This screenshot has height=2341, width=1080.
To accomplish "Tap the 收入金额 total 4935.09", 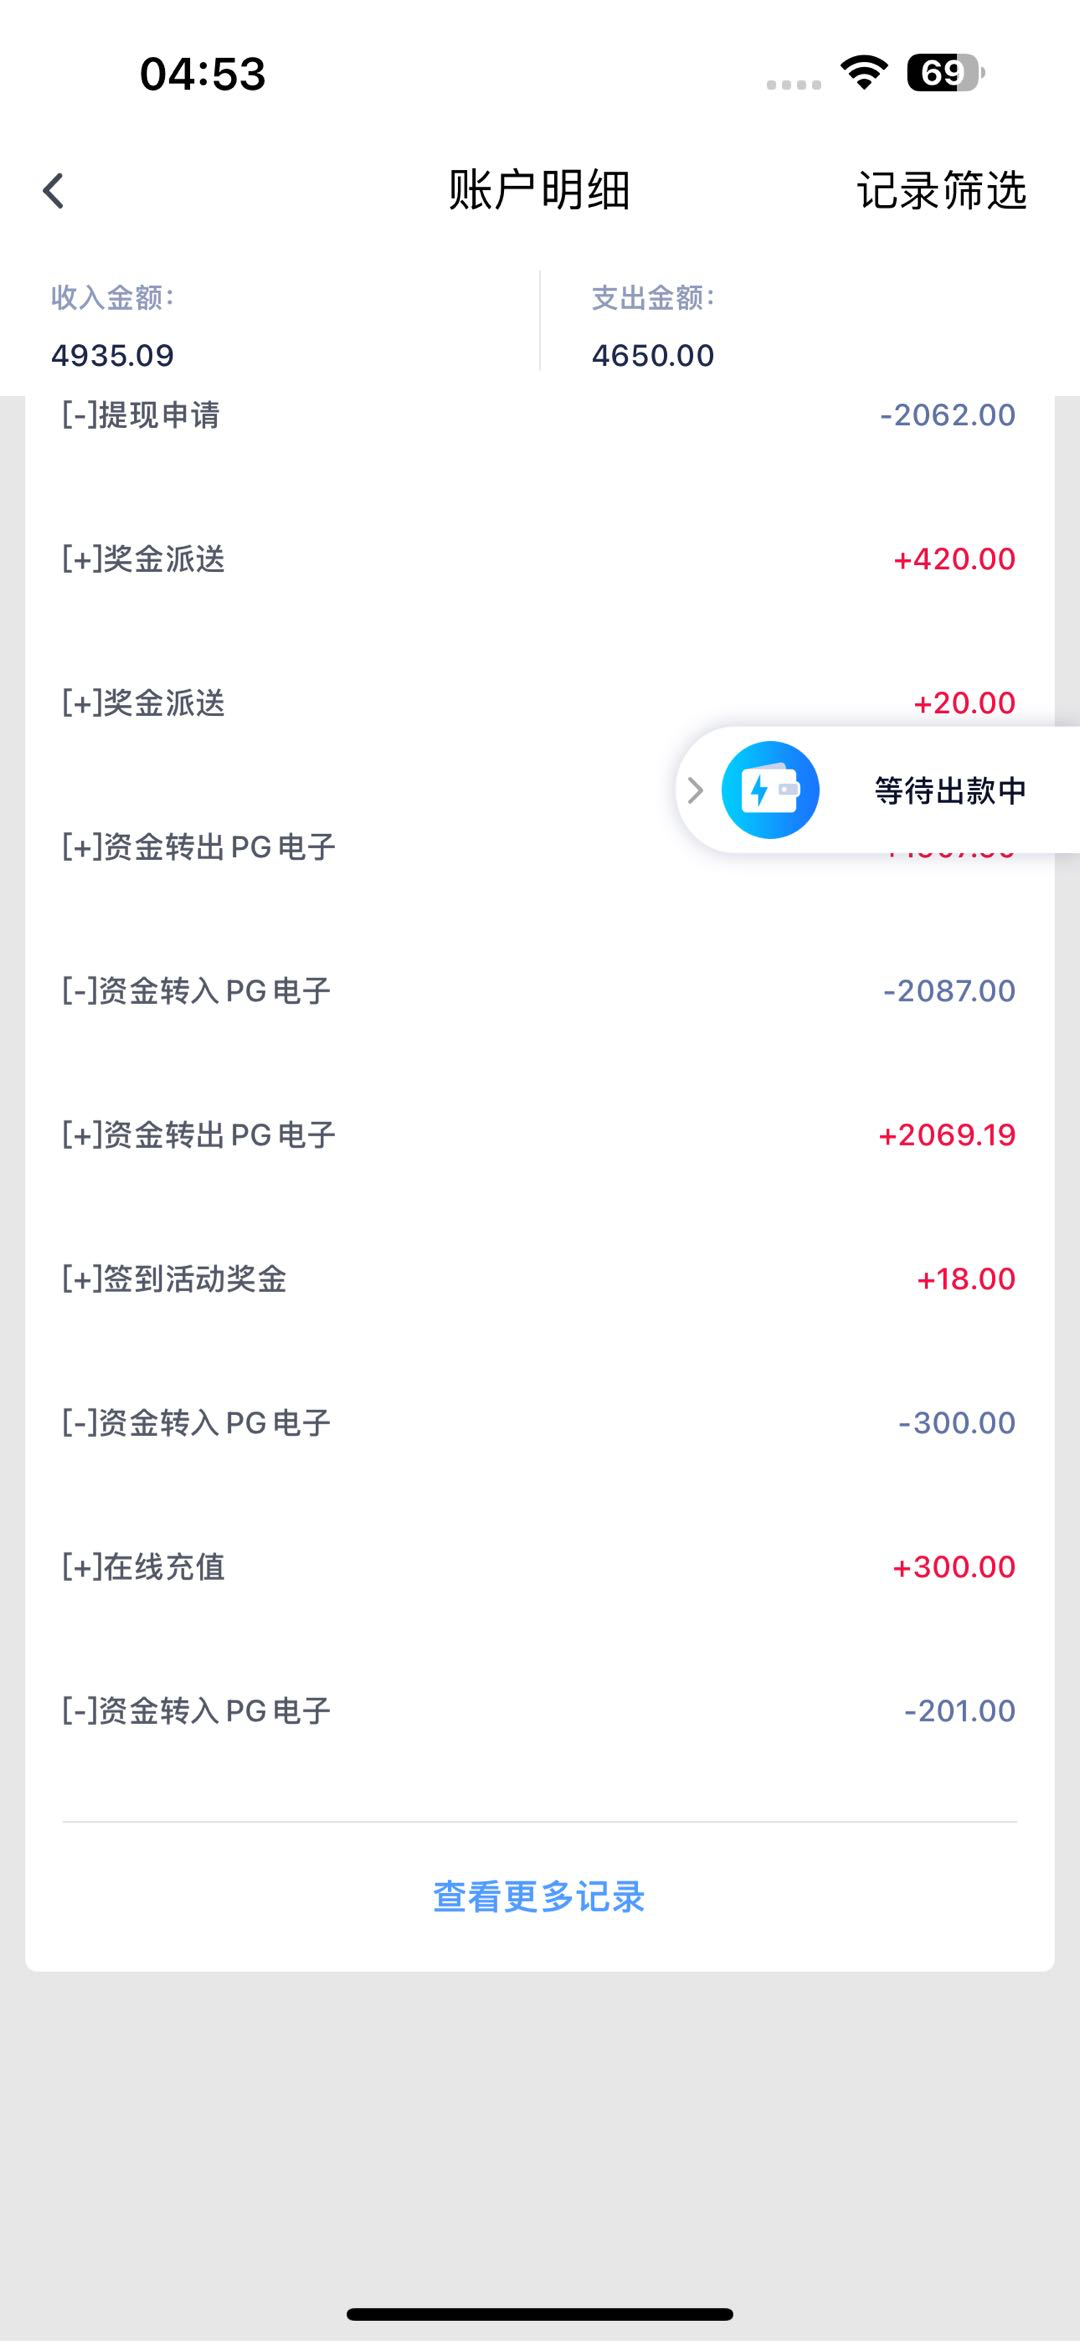I will 113,355.
